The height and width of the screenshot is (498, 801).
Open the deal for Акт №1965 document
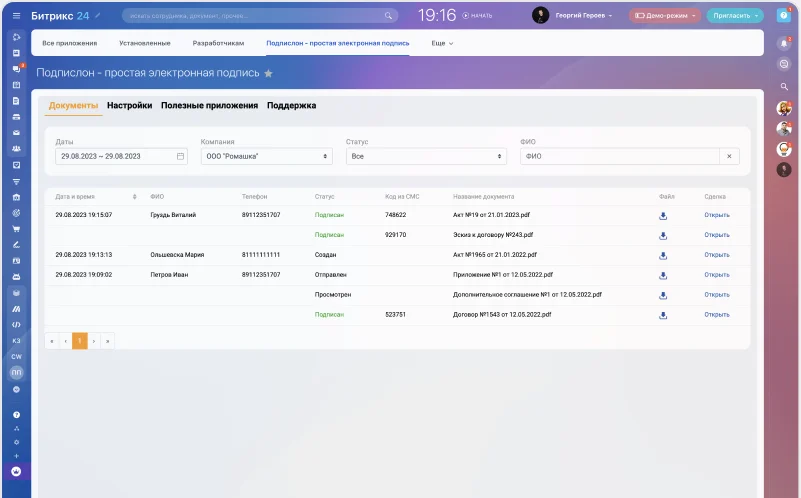coord(717,255)
